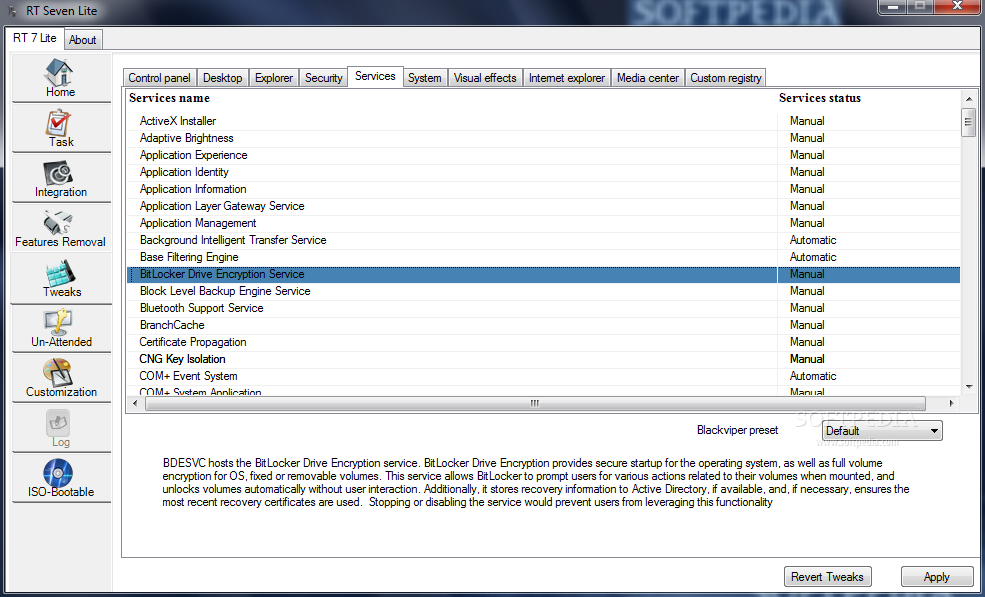
Task: Select BitLocker Drive Encryption Service row
Action: (x=543, y=275)
